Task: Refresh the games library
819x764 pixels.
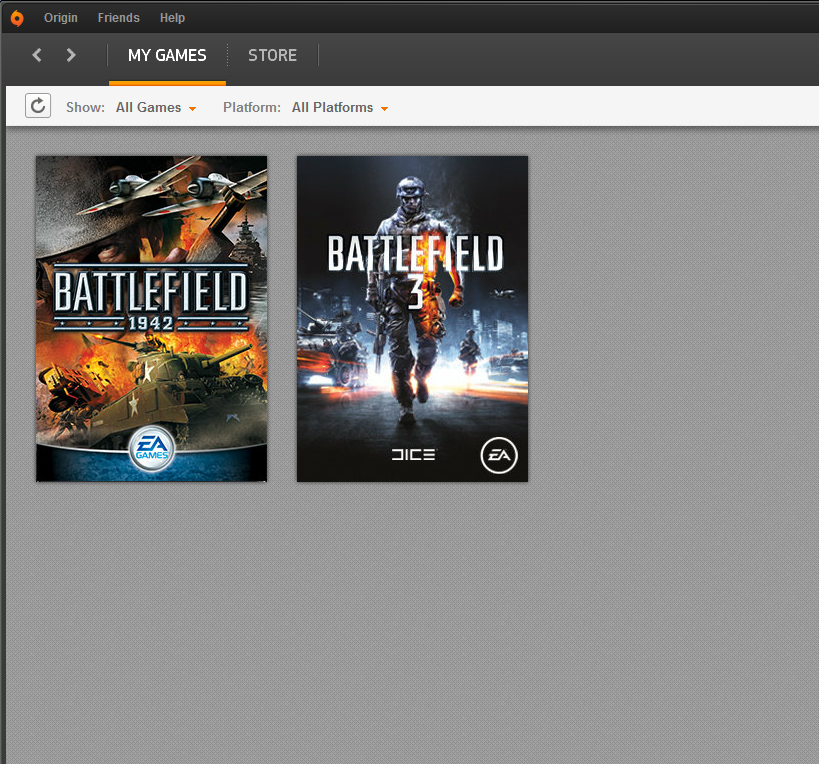Action: pos(38,105)
